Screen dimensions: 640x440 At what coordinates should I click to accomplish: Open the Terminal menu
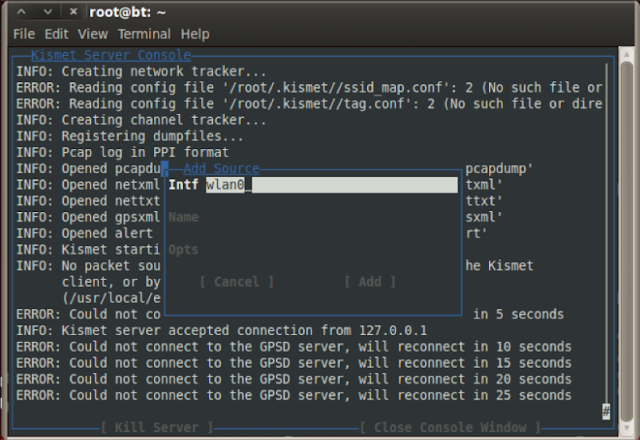click(144, 34)
